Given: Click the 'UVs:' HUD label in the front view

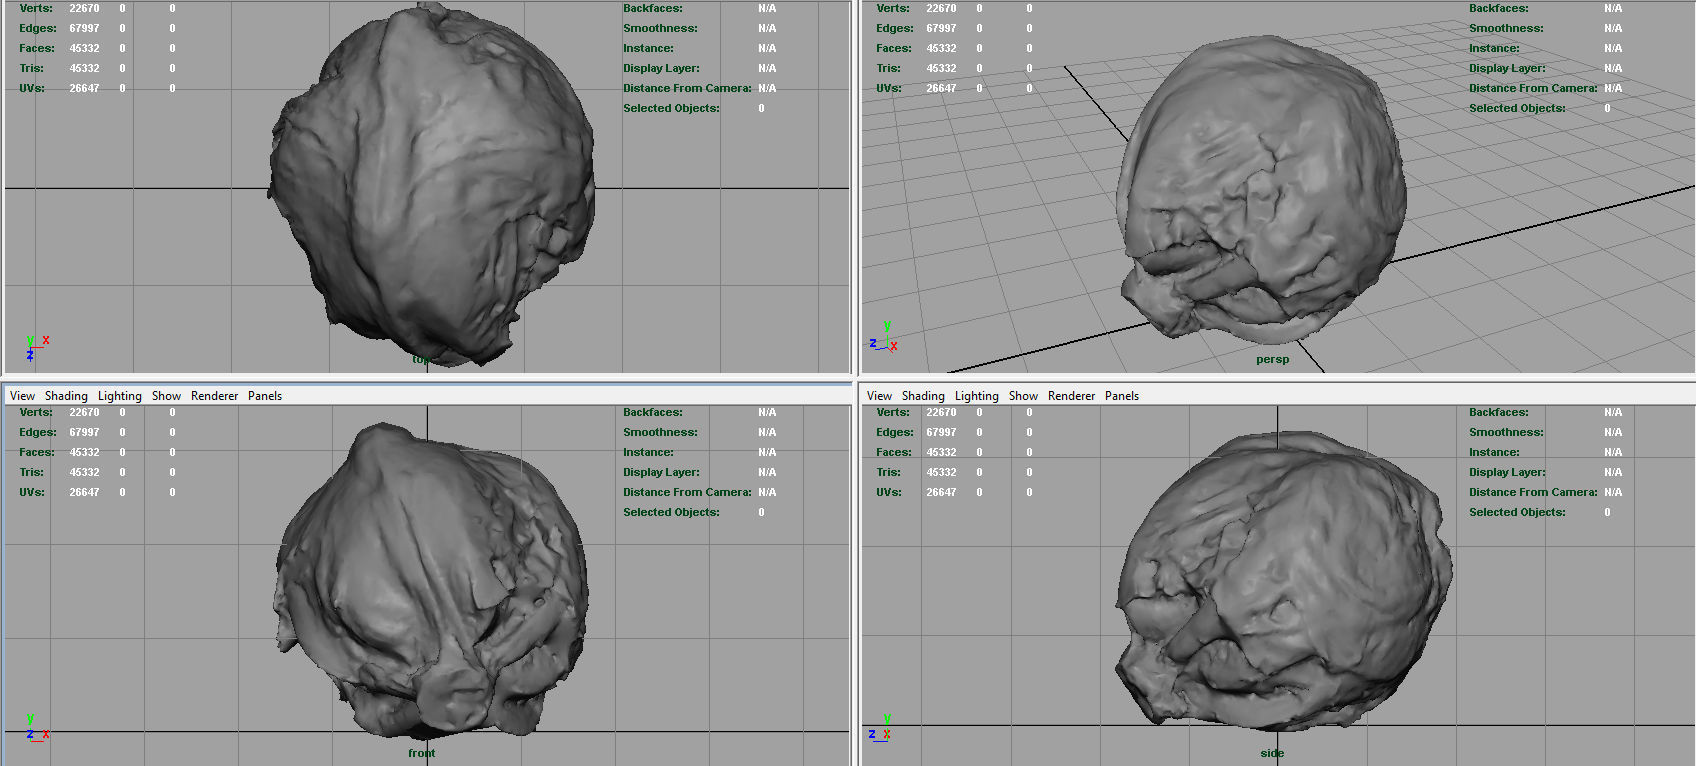Looking at the screenshot, I should (x=32, y=492).
